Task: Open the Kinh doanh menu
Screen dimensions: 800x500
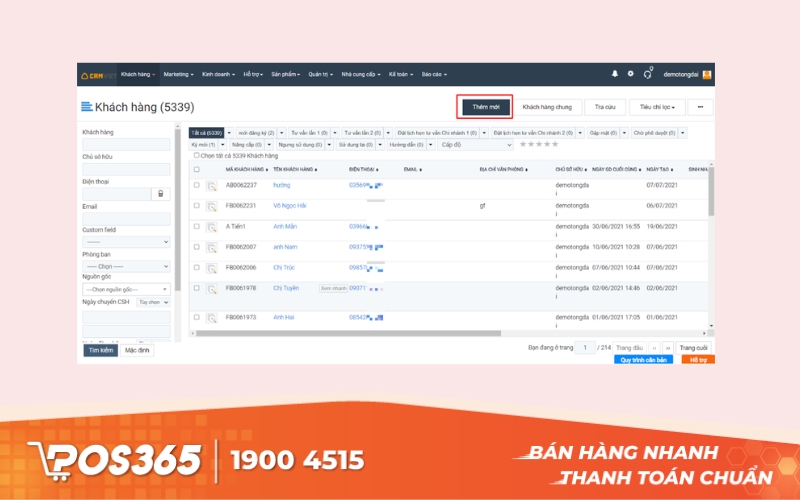Action: click(x=218, y=74)
